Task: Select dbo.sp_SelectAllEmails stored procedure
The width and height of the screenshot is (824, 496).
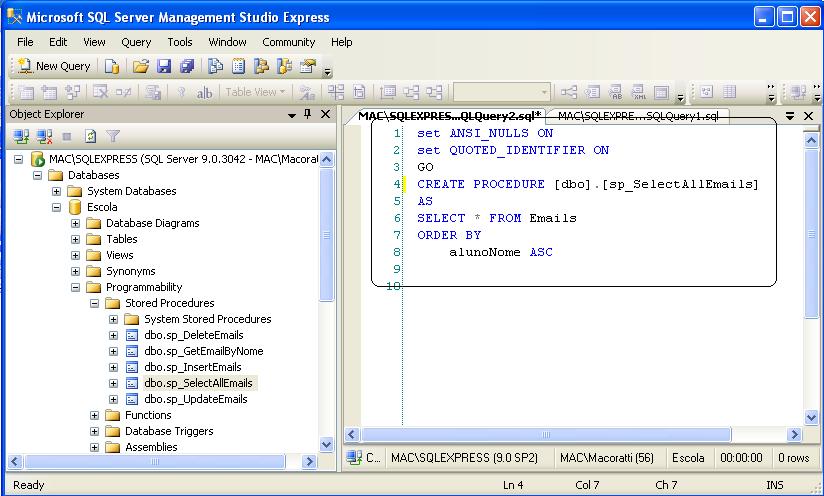Action: pos(198,383)
